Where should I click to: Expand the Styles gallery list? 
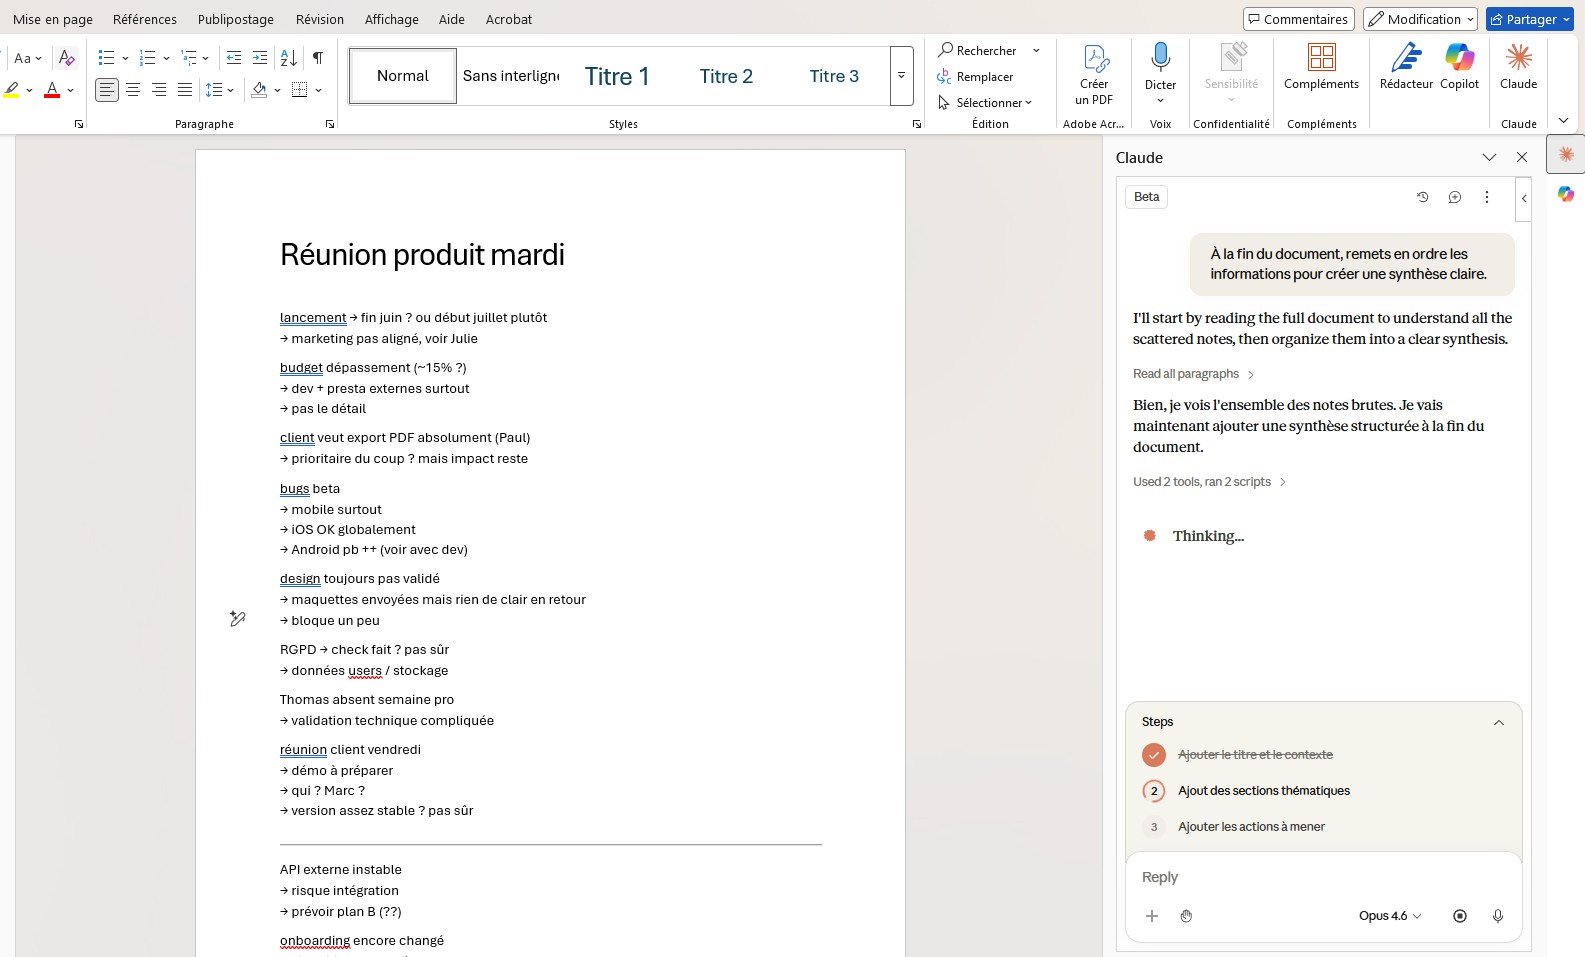[901, 76]
